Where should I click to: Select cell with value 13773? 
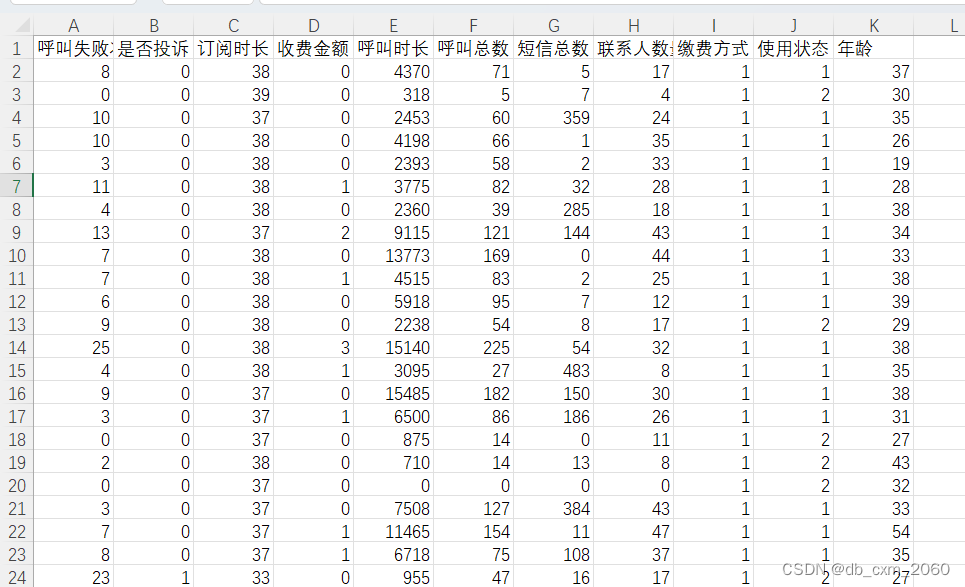pos(393,255)
